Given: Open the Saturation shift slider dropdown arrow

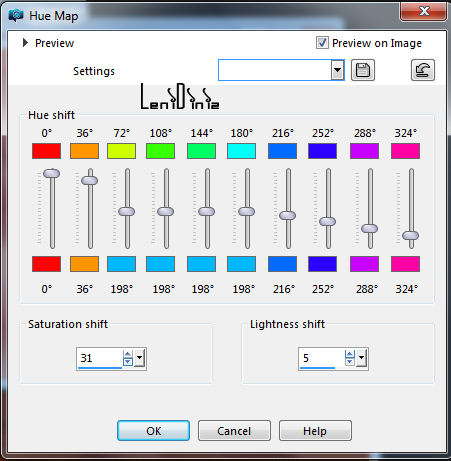Looking at the screenshot, I should pyautogui.click(x=139, y=358).
